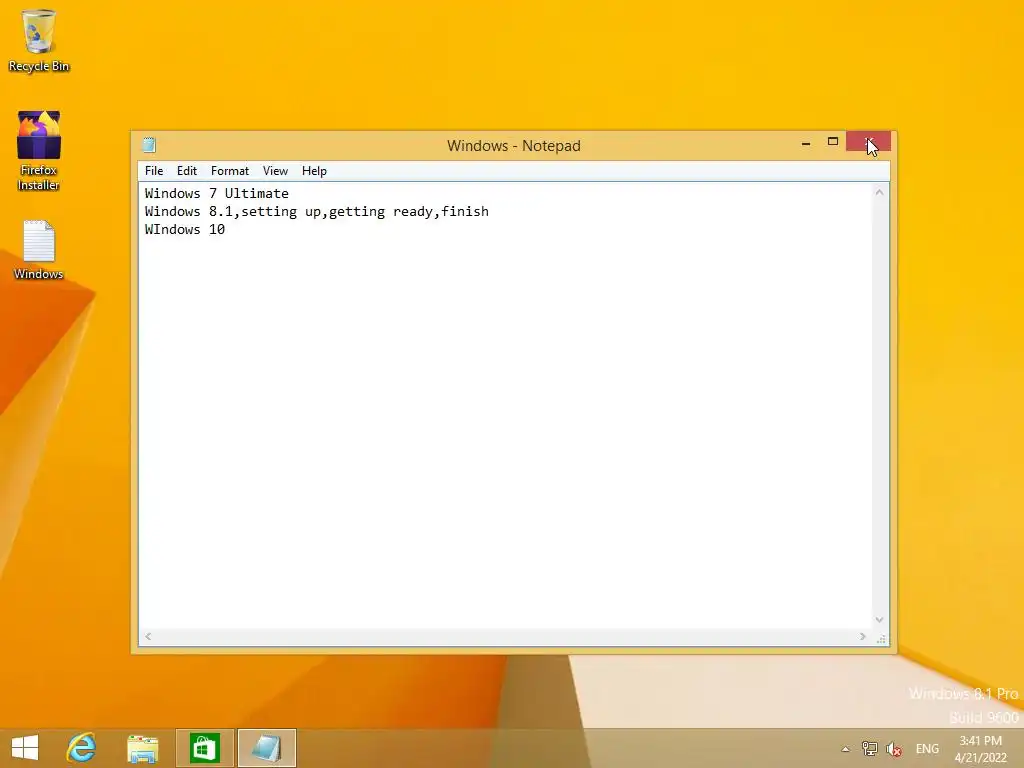Click the line "Windows 8.1,setting up,getting ready,finish"
The width and height of the screenshot is (1024, 768).
[x=317, y=212]
